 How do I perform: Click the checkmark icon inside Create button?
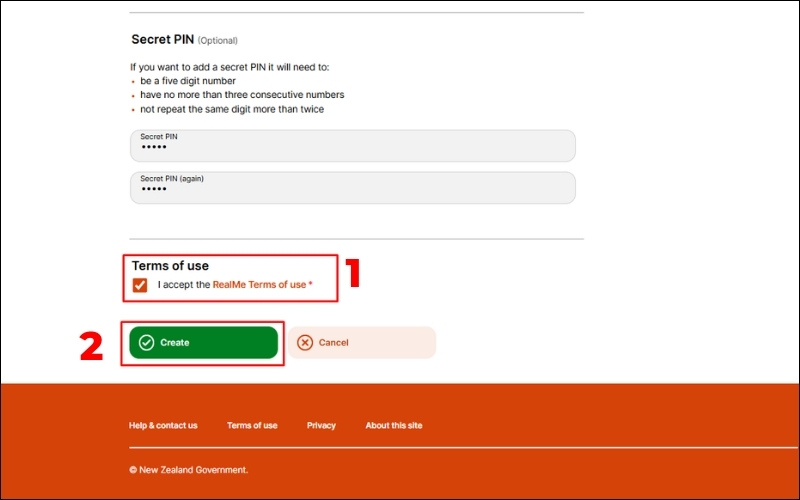coord(147,342)
